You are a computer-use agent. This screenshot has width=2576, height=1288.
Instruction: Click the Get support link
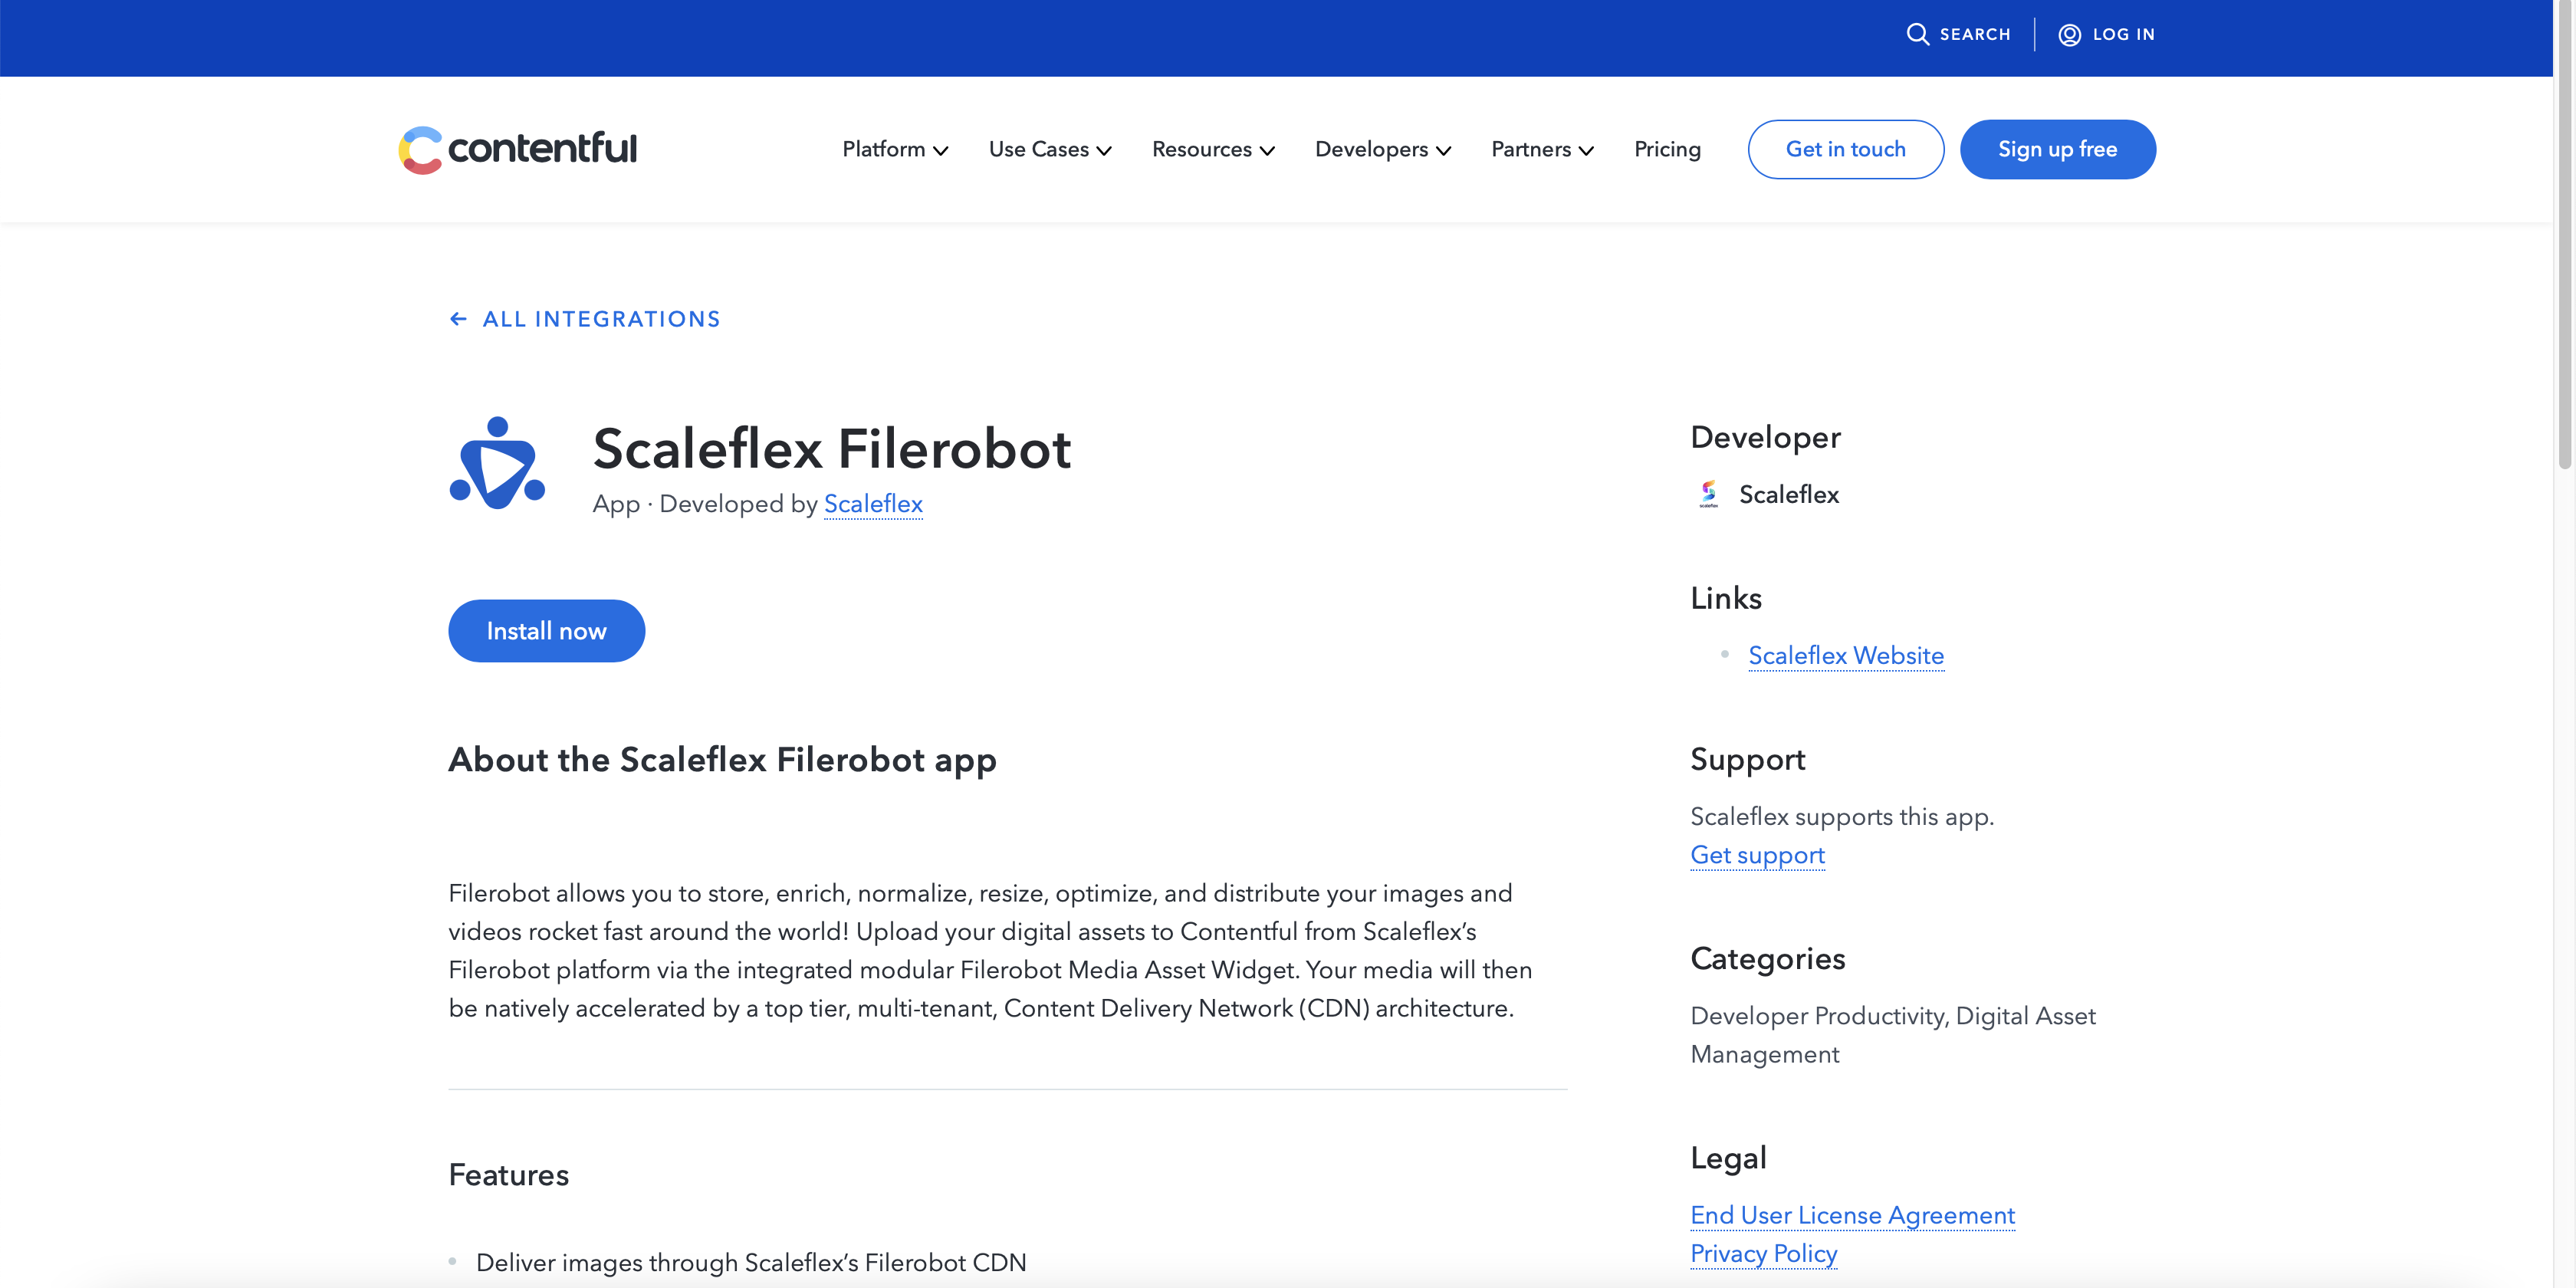(1757, 855)
